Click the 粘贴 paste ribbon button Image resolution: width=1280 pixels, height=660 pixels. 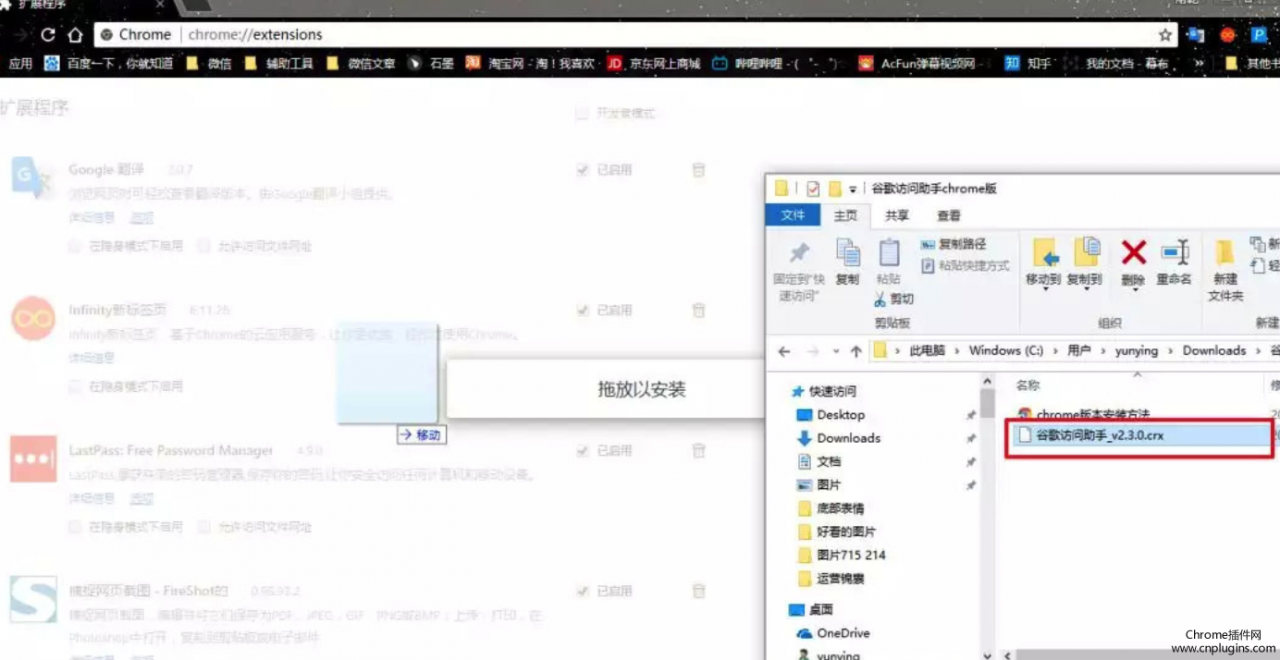[888, 262]
